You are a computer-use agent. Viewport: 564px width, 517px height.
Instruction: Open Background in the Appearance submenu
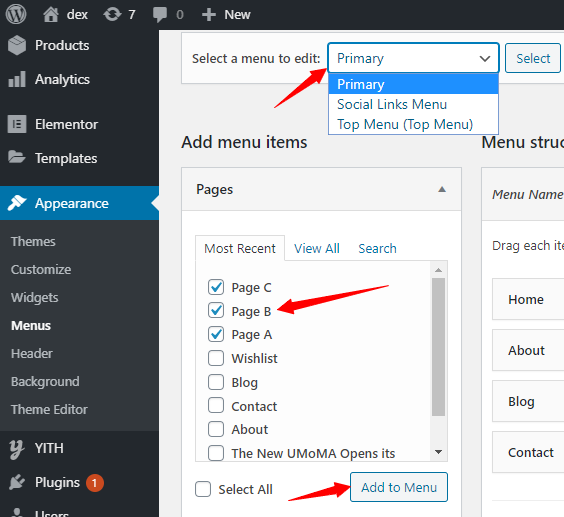[45, 382]
